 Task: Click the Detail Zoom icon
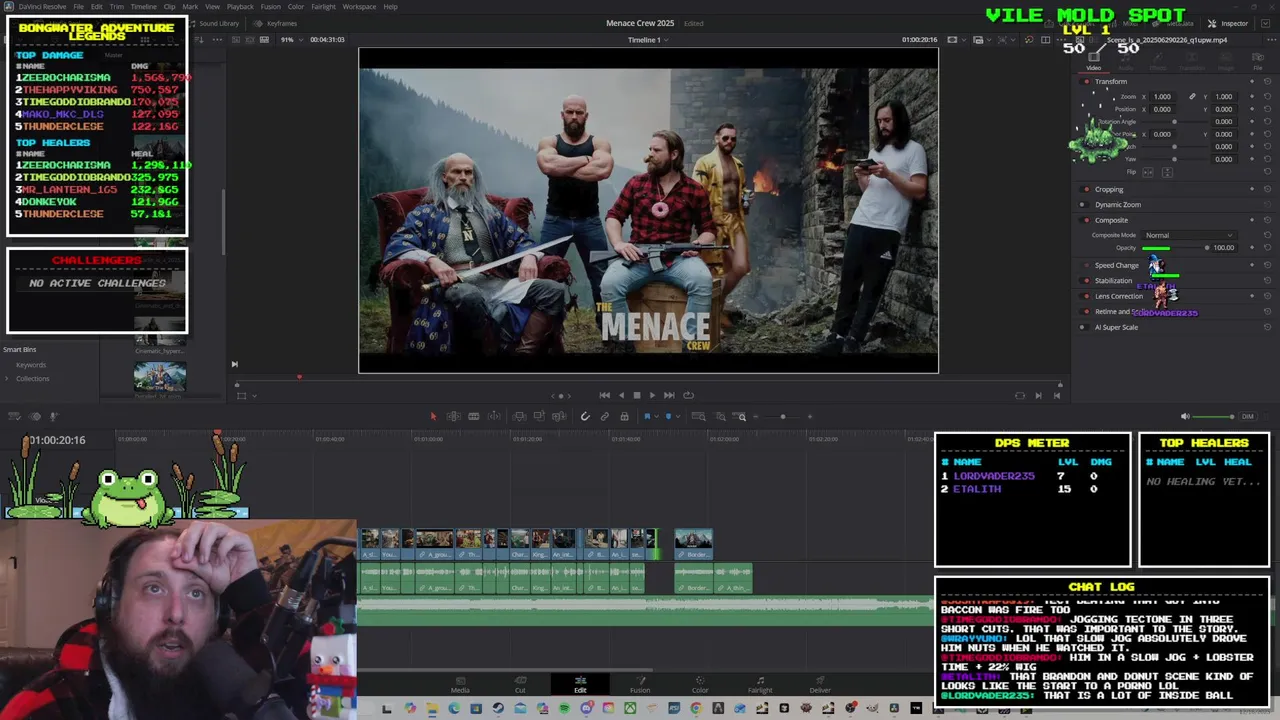[721, 416]
